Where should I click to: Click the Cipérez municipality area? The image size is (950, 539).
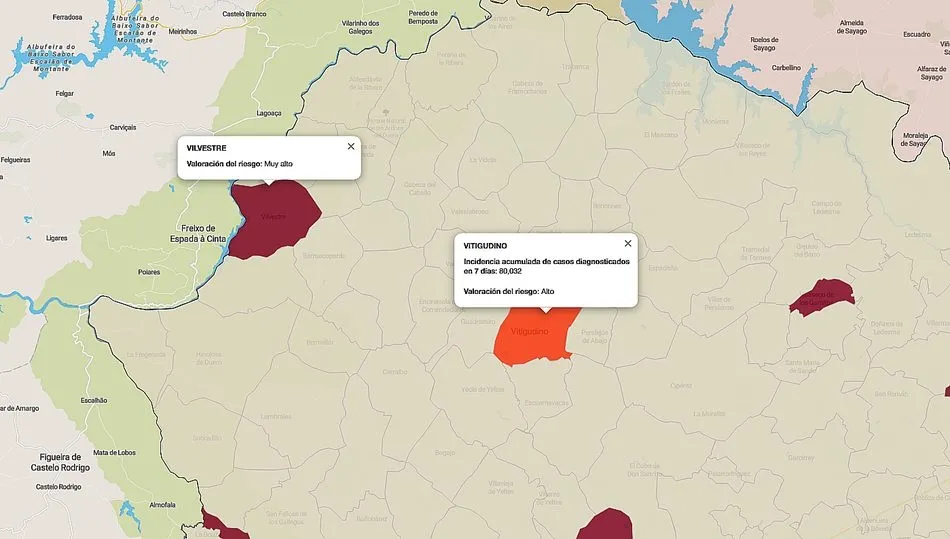(x=681, y=385)
